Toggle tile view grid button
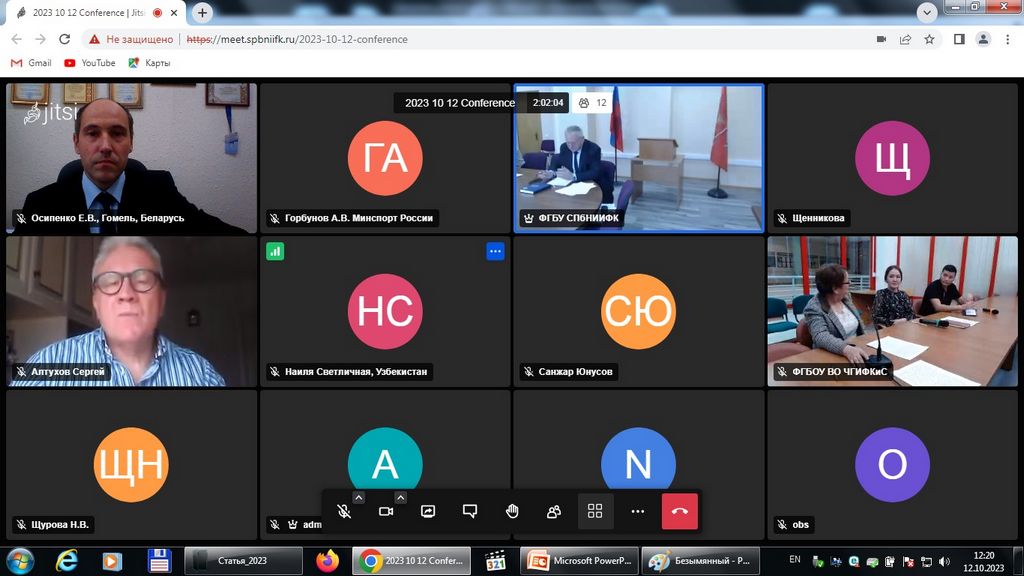Image resolution: width=1024 pixels, height=576 pixels. tap(595, 511)
